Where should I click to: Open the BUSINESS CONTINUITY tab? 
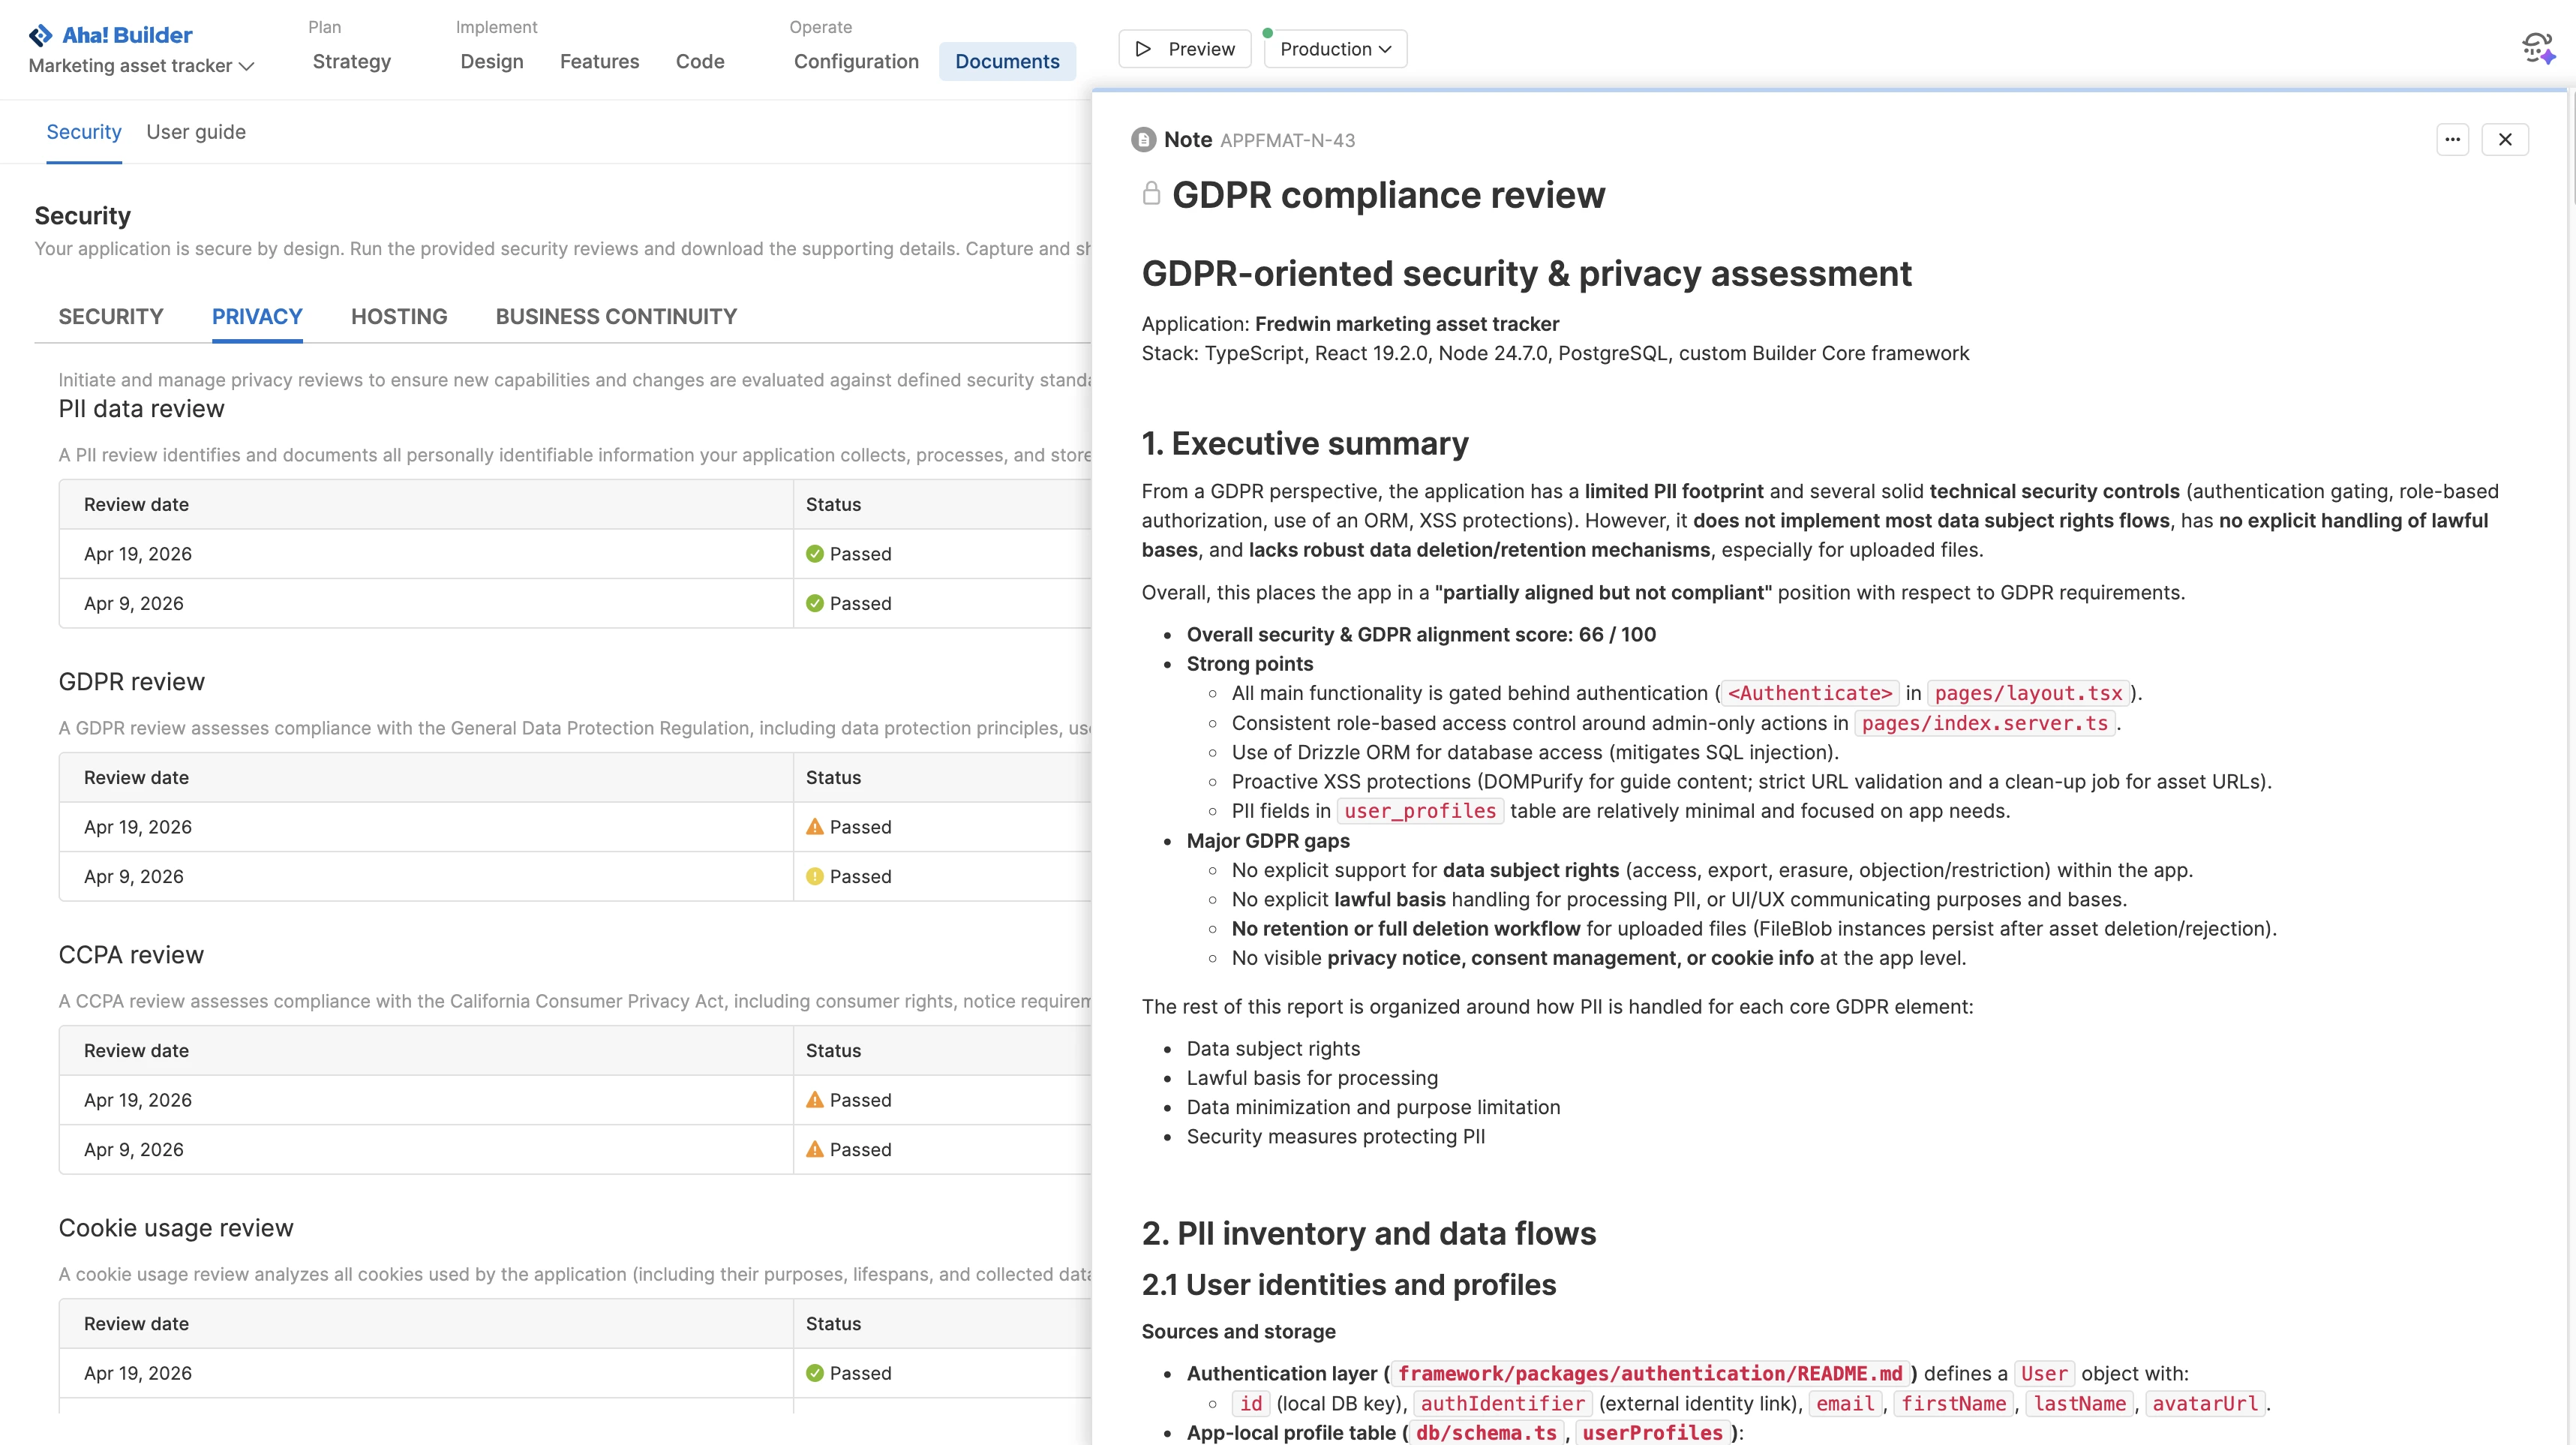click(x=615, y=316)
